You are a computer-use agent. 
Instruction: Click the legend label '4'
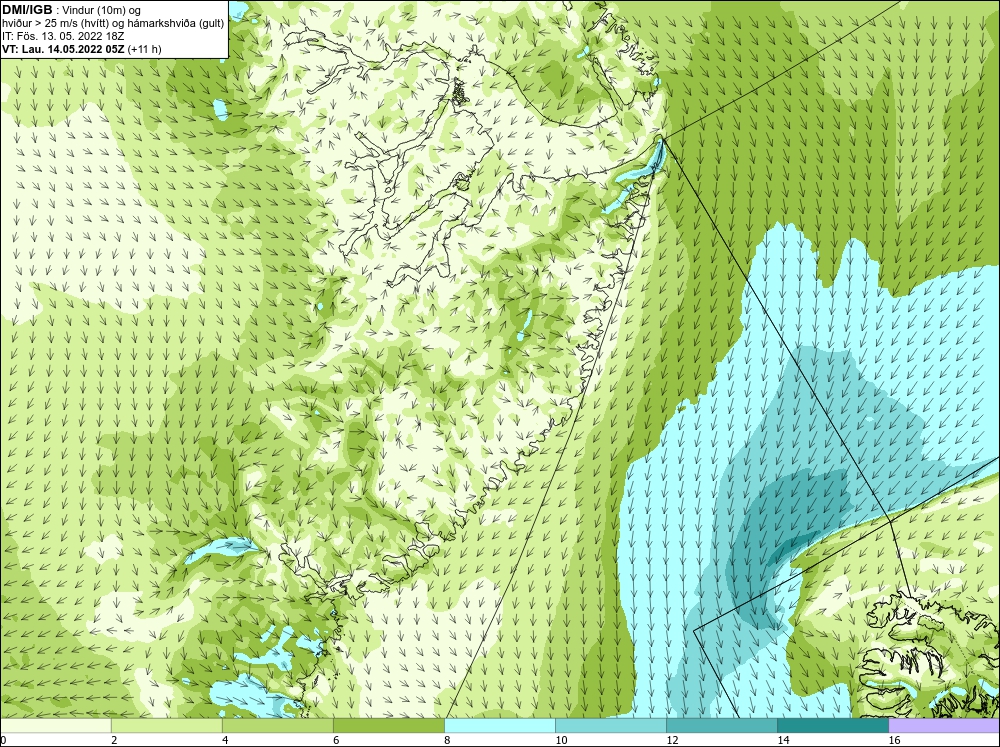coord(225,740)
